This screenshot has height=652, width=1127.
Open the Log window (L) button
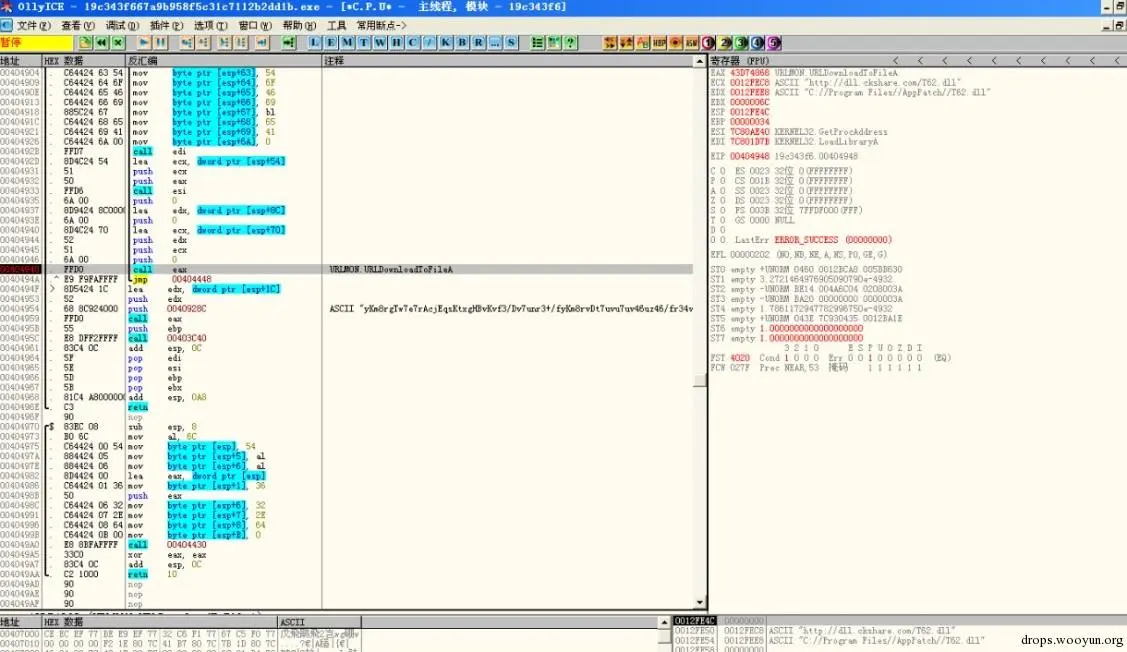[x=314, y=42]
